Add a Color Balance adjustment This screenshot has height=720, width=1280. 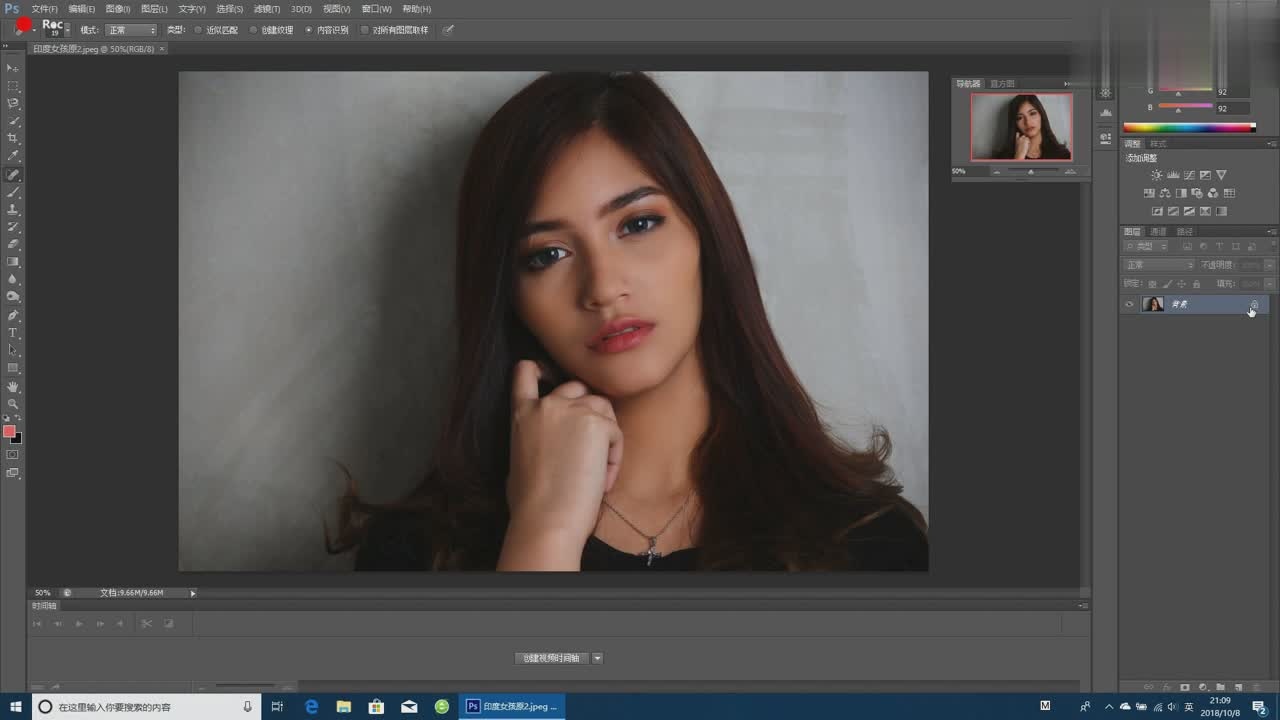(1165, 193)
